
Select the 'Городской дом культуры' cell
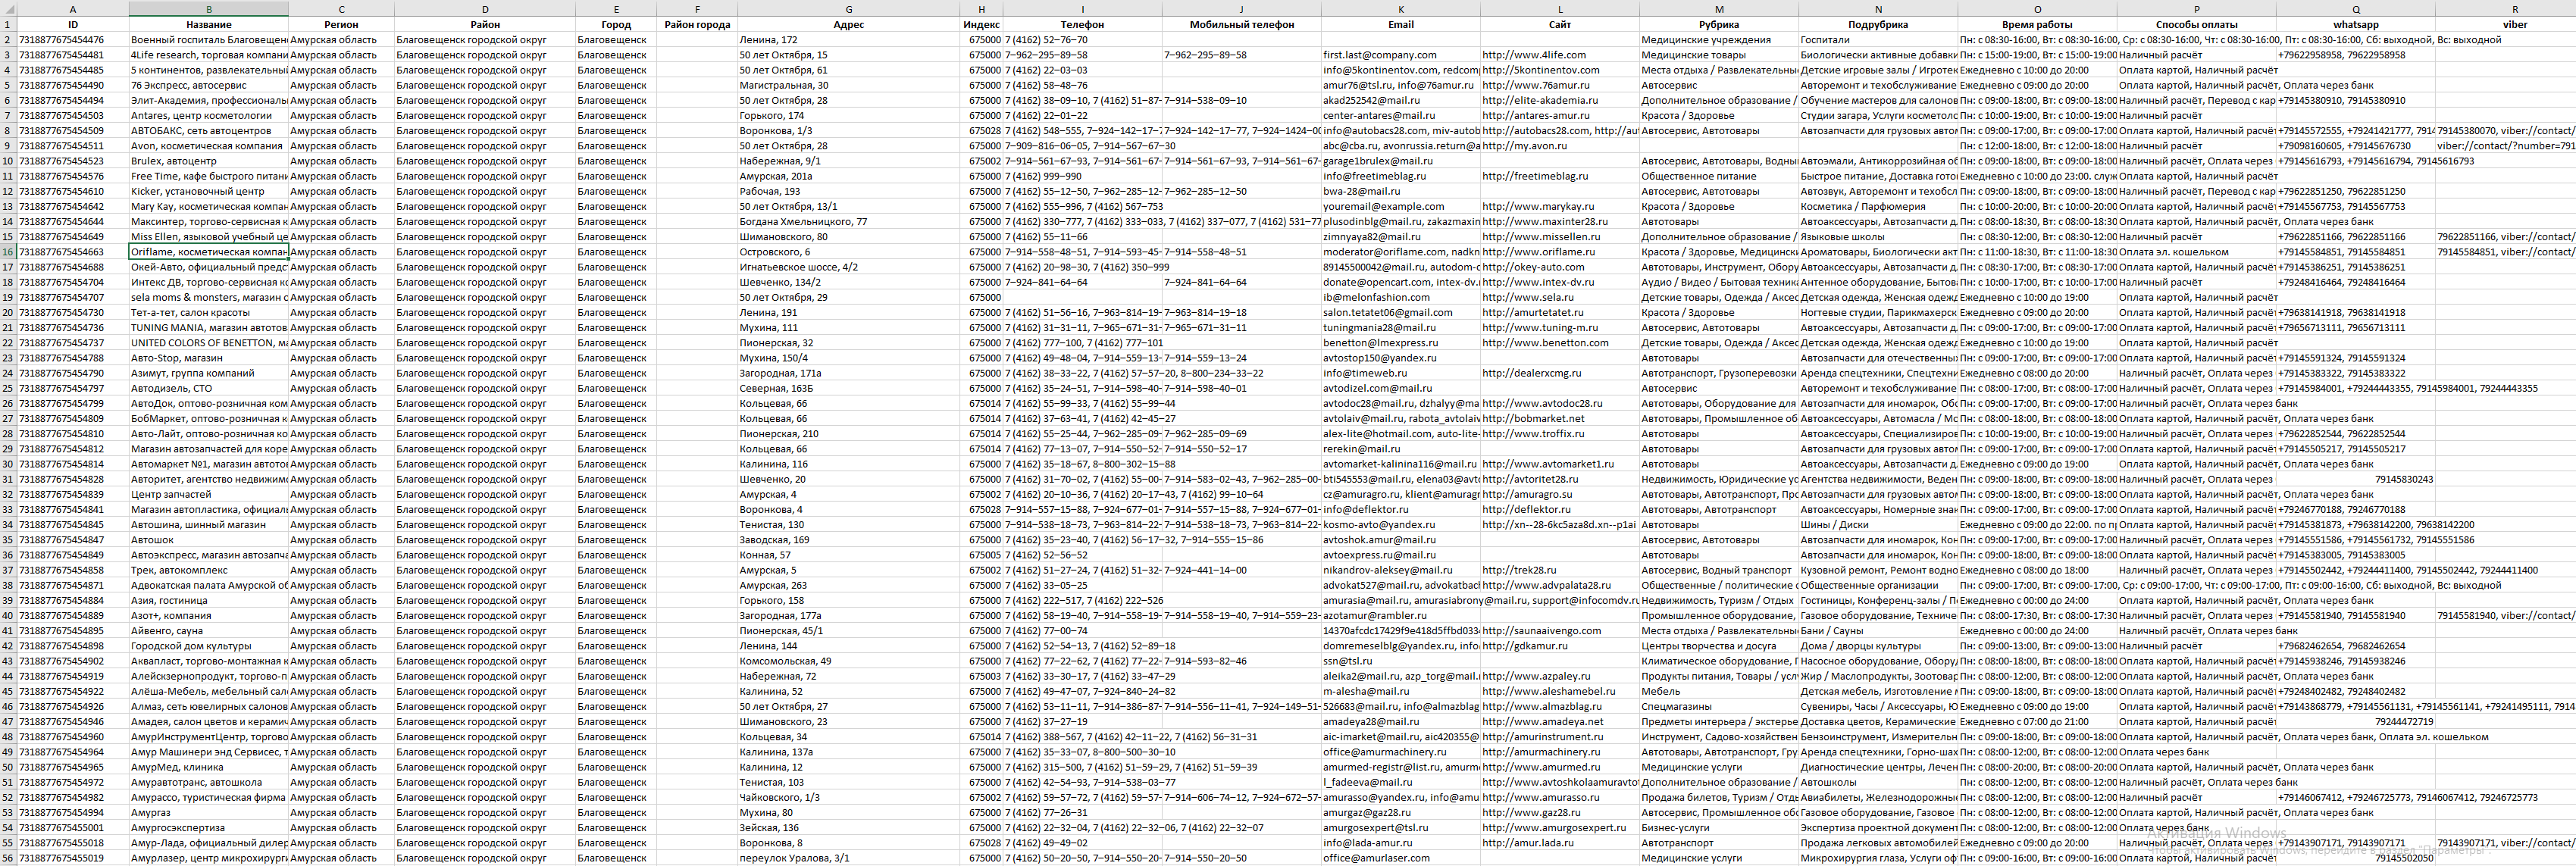point(208,646)
